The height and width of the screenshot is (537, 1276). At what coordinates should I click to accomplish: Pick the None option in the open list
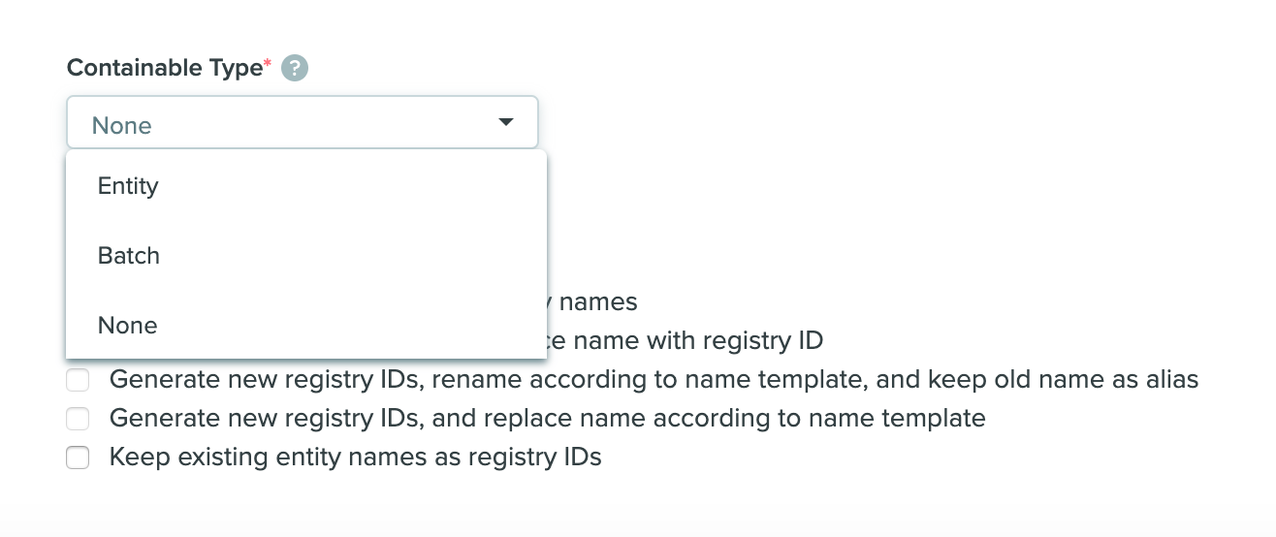click(x=306, y=326)
